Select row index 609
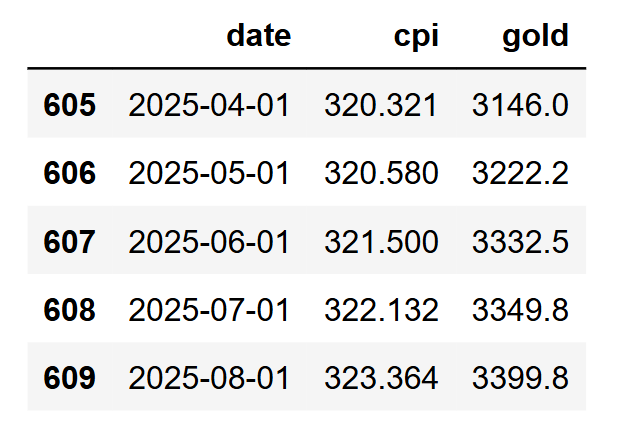Screen dimensions: 628x423 [70, 378]
